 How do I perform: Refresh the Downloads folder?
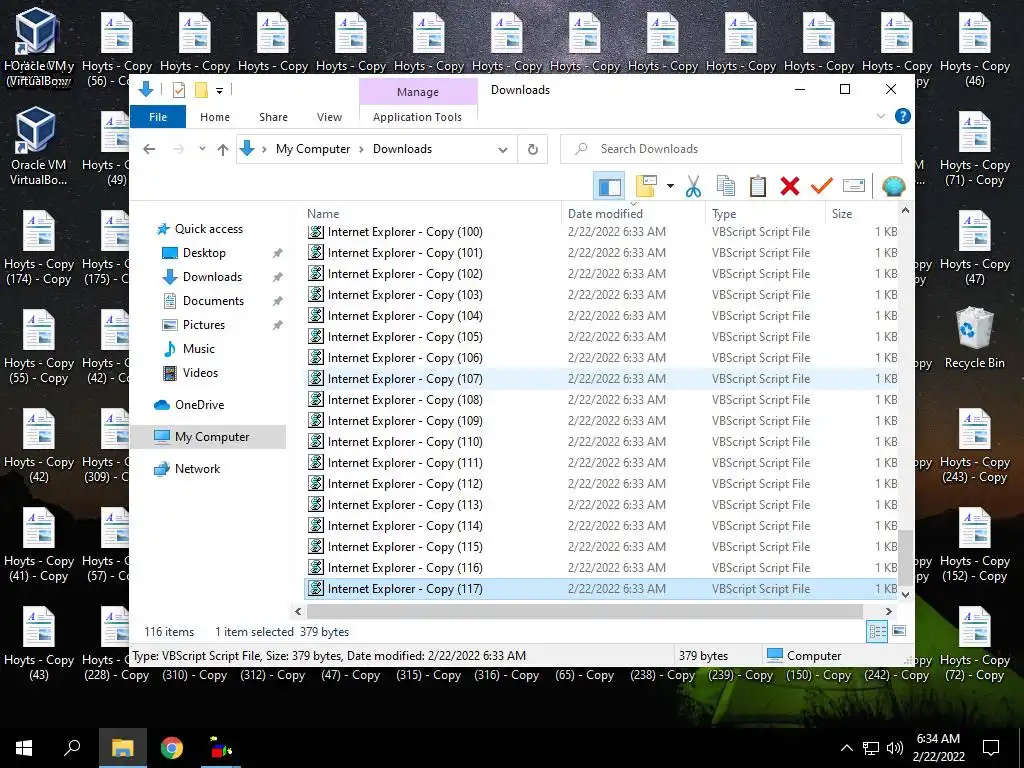[x=533, y=150]
